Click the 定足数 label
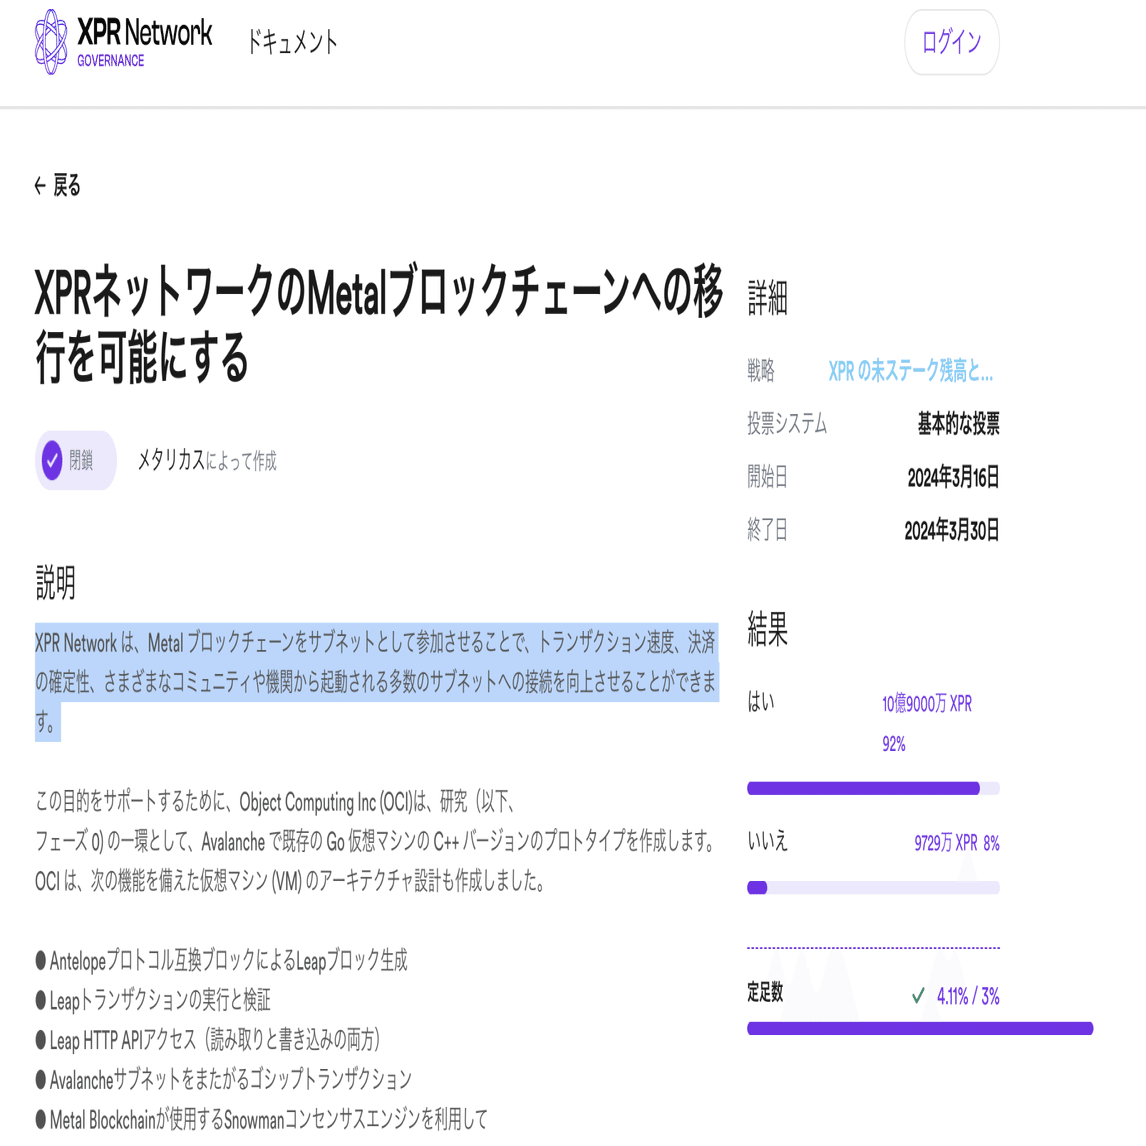Screen dimensions: 1146x1146 (x=765, y=992)
